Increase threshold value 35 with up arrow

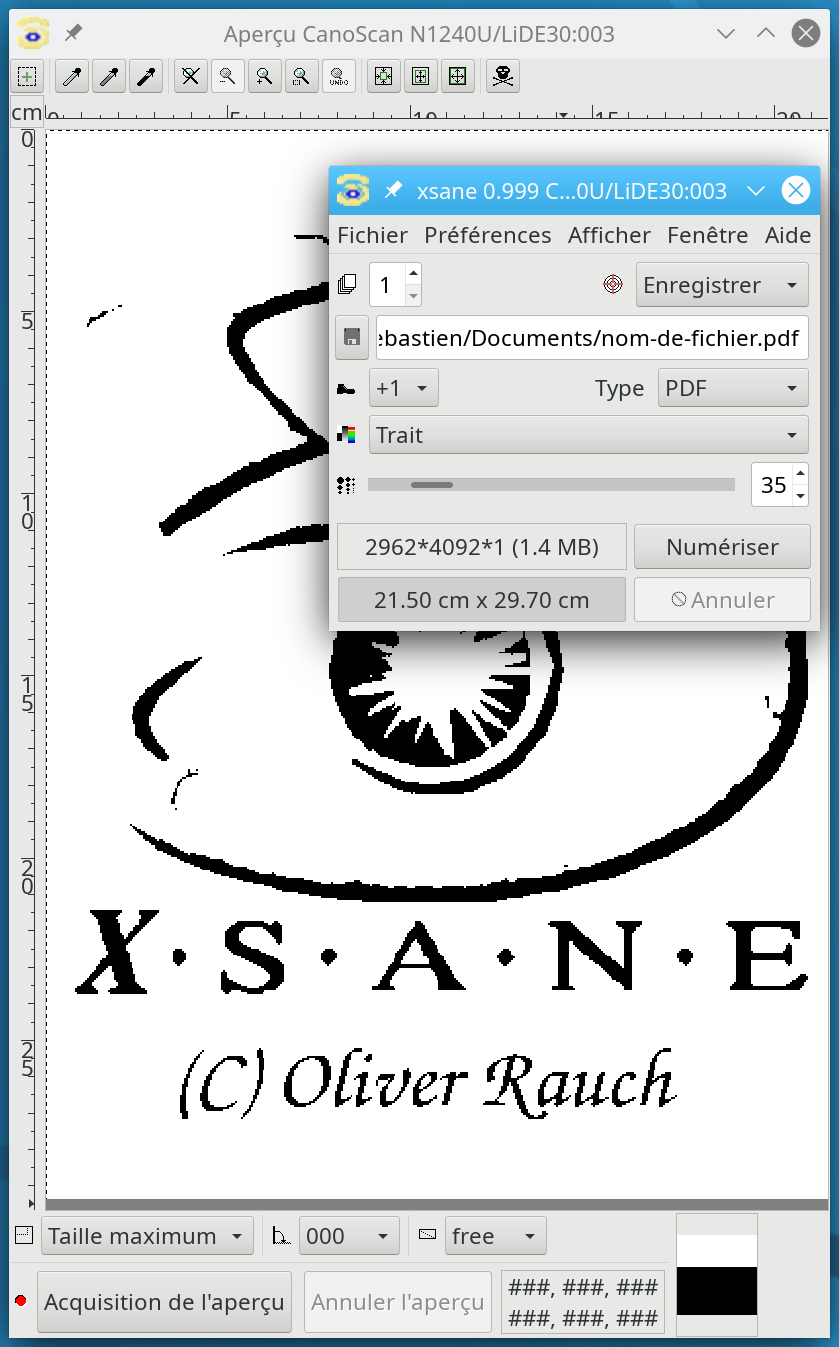(800, 474)
